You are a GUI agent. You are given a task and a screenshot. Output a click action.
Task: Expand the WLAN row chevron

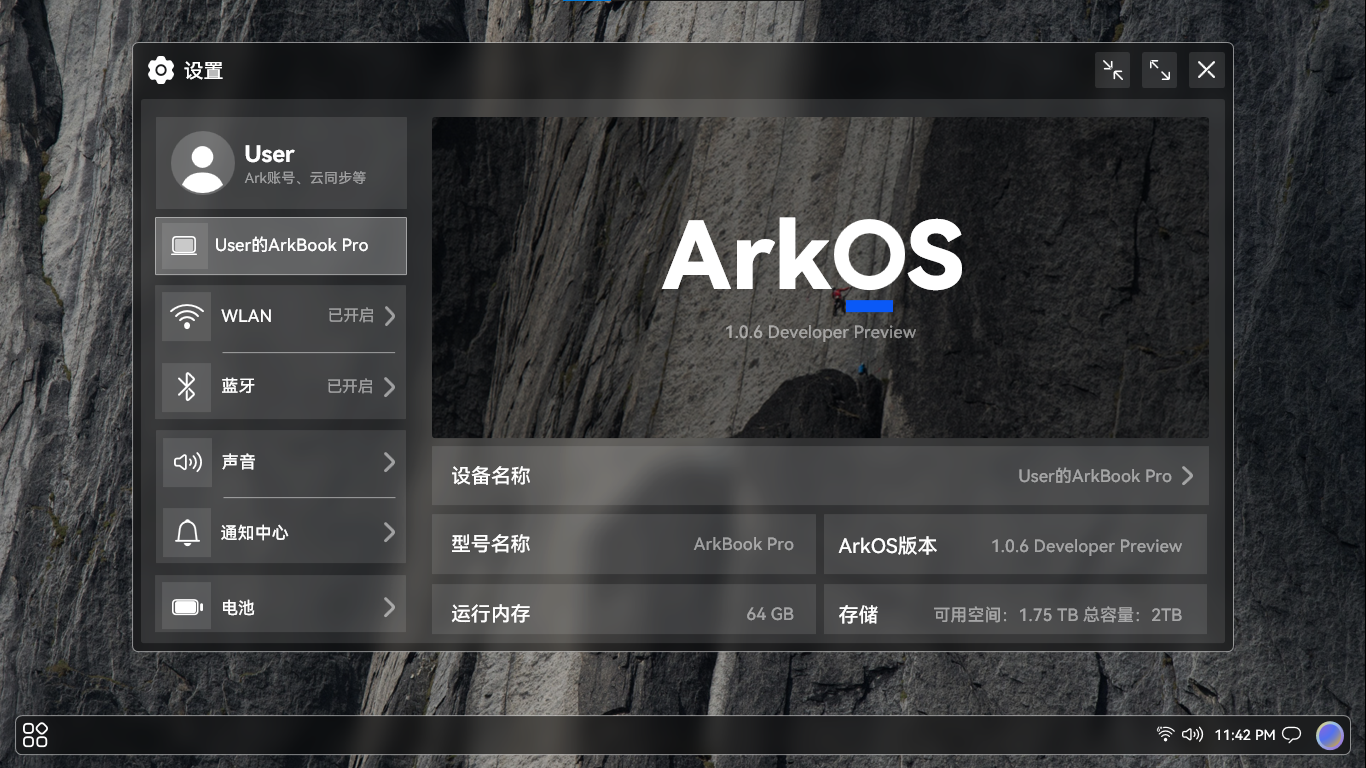point(390,316)
